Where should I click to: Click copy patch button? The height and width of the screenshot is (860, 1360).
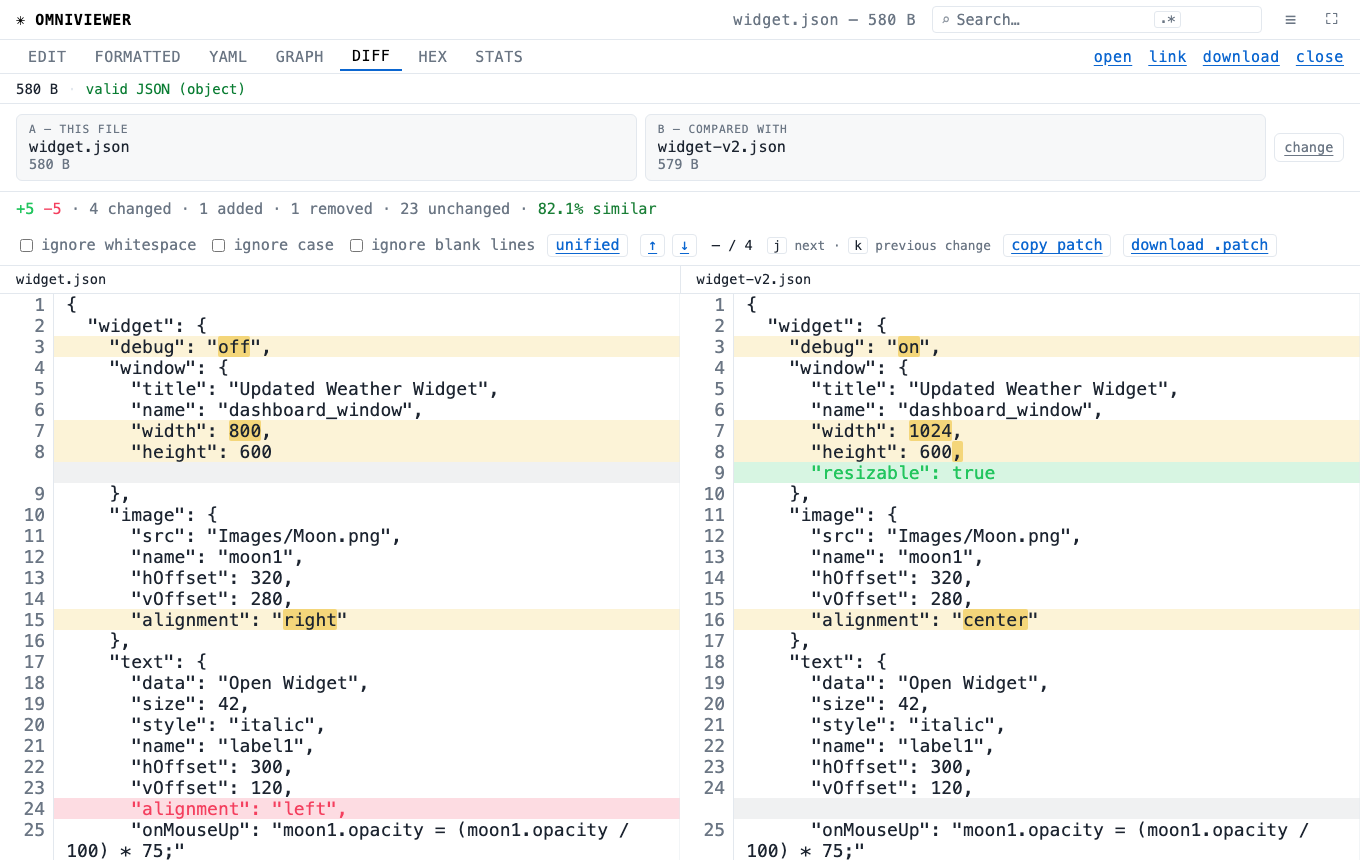(x=1057, y=245)
